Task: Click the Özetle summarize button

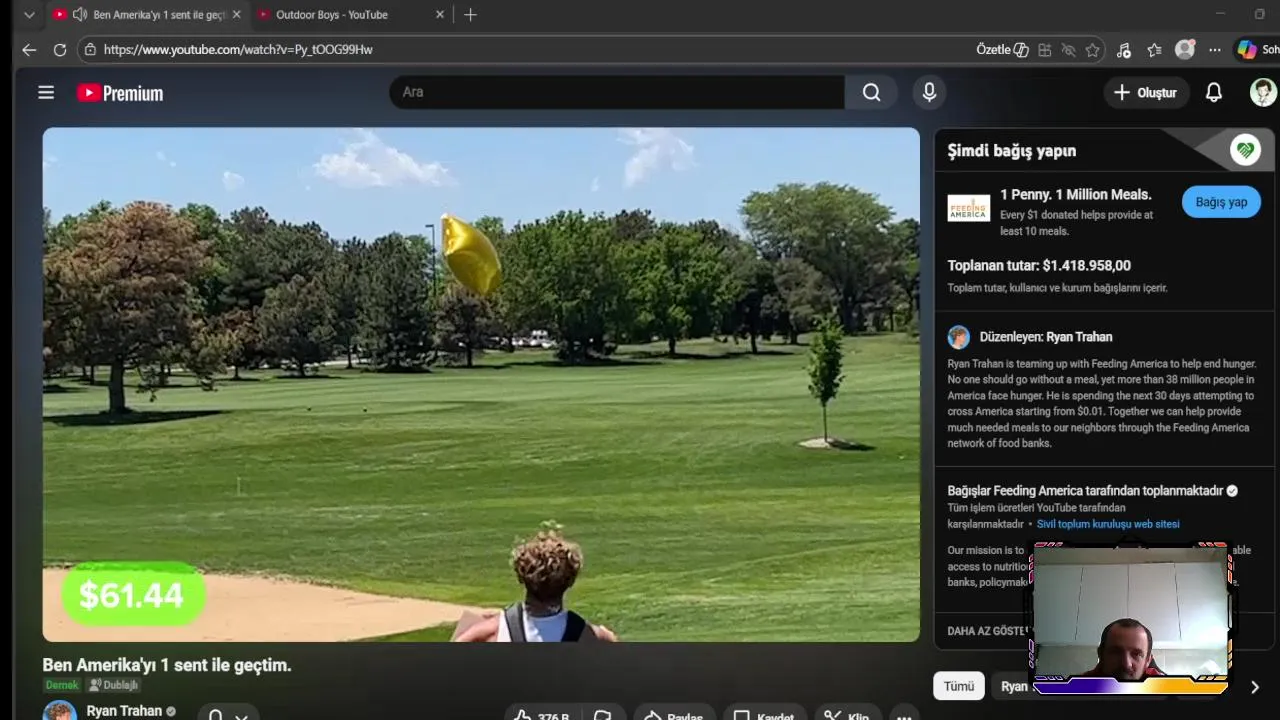Action: point(1002,50)
